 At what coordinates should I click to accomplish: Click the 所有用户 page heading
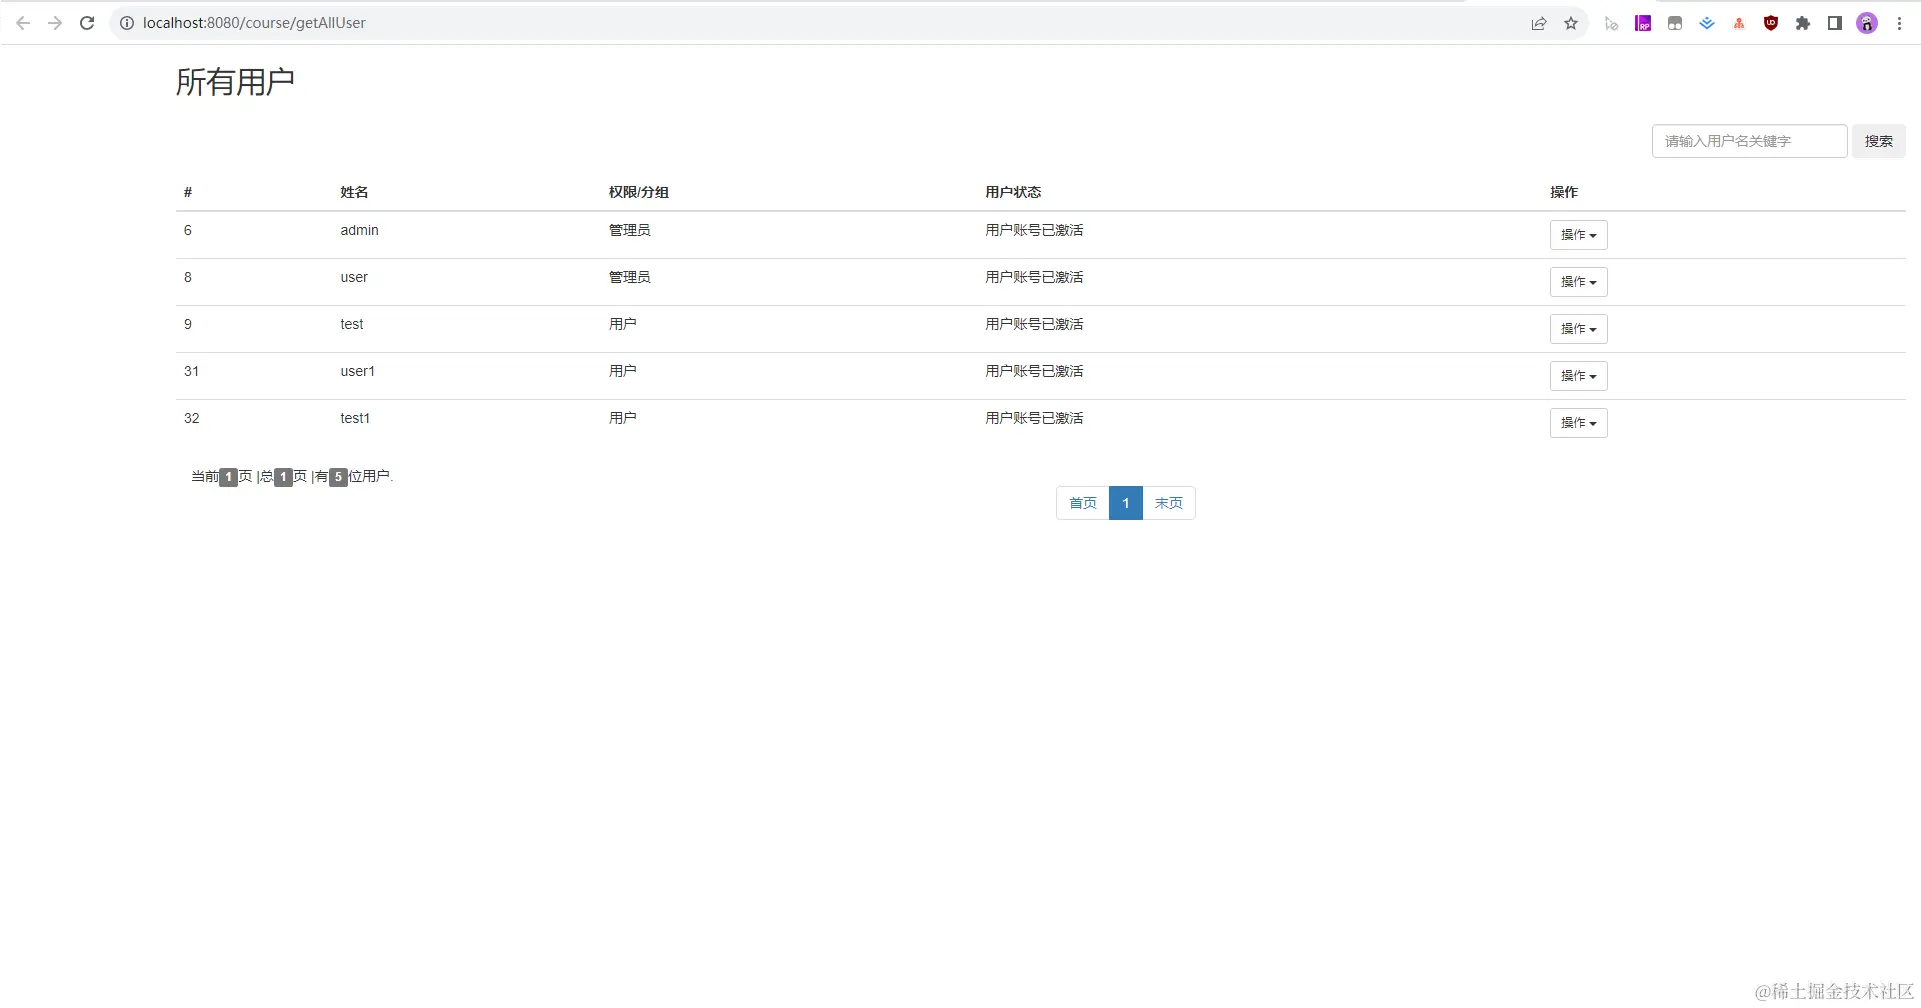[x=235, y=82]
